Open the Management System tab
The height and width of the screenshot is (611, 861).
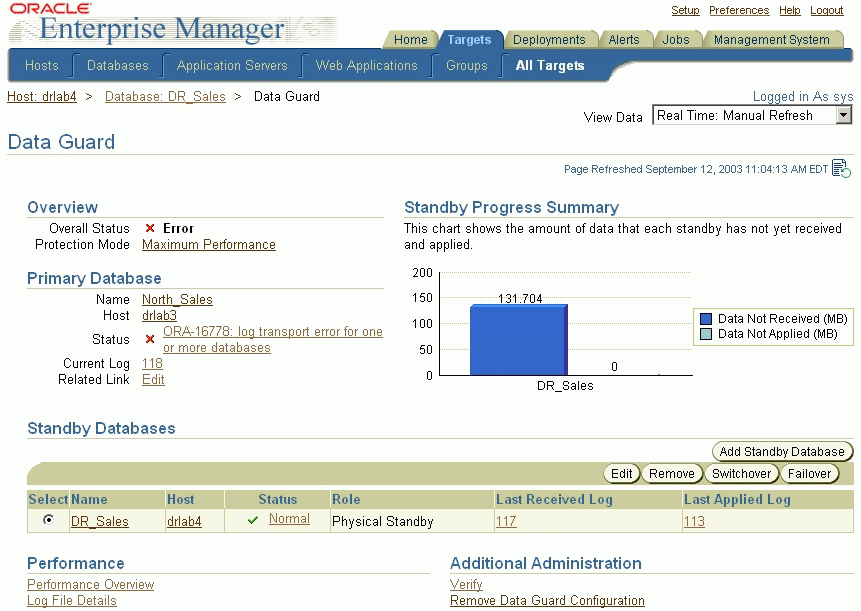coord(771,40)
